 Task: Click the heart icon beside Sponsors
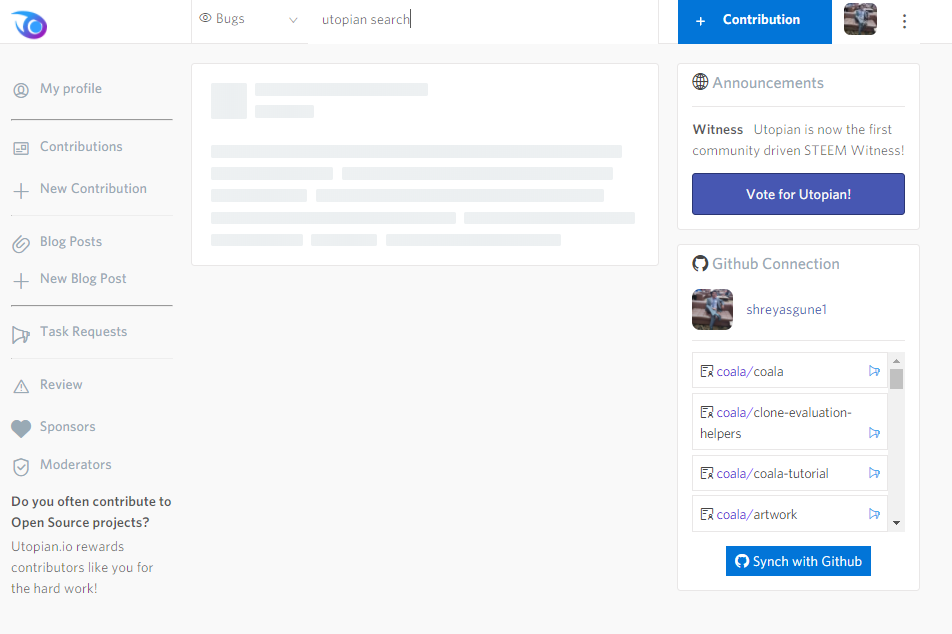[21, 429]
